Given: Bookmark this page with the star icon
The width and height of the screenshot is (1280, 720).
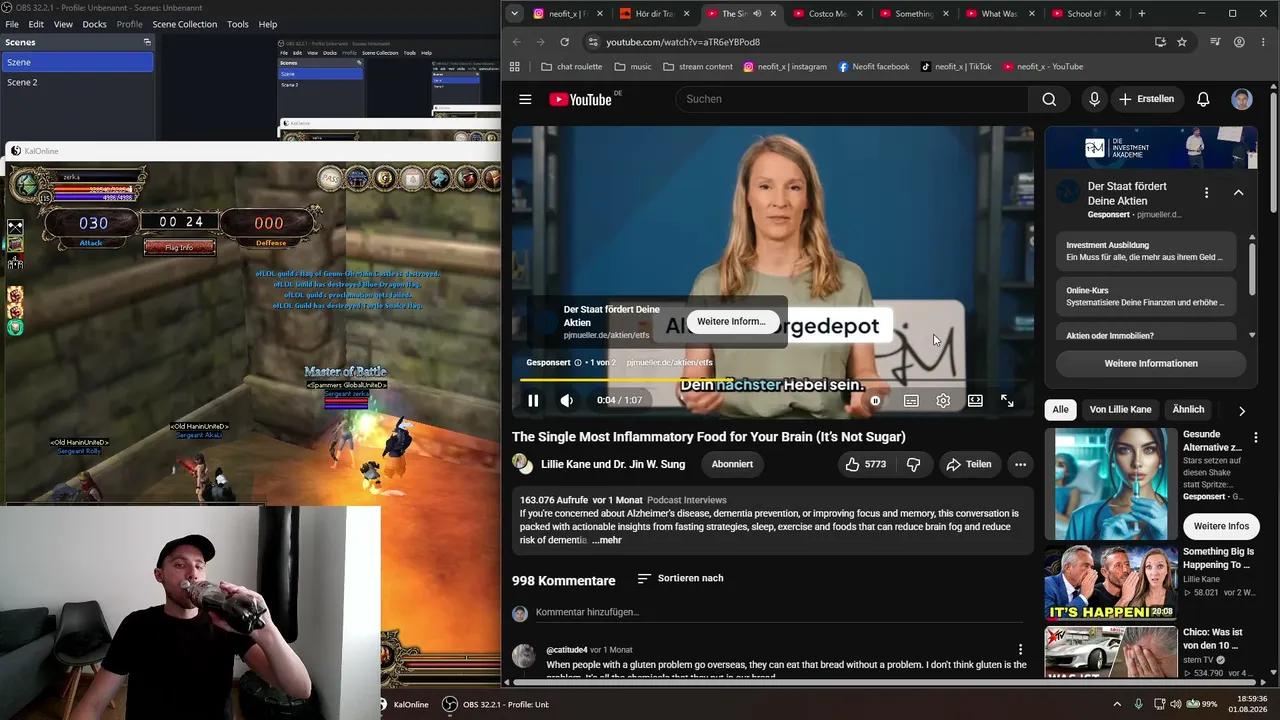Looking at the screenshot, I should (x=1182, y=42).
